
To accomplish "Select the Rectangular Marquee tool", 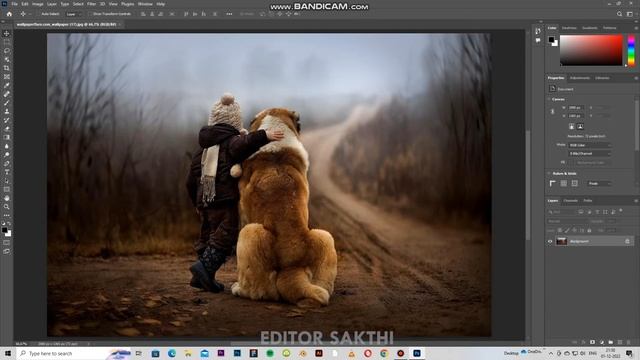I will pyautogui.click(x=7, y=42).
